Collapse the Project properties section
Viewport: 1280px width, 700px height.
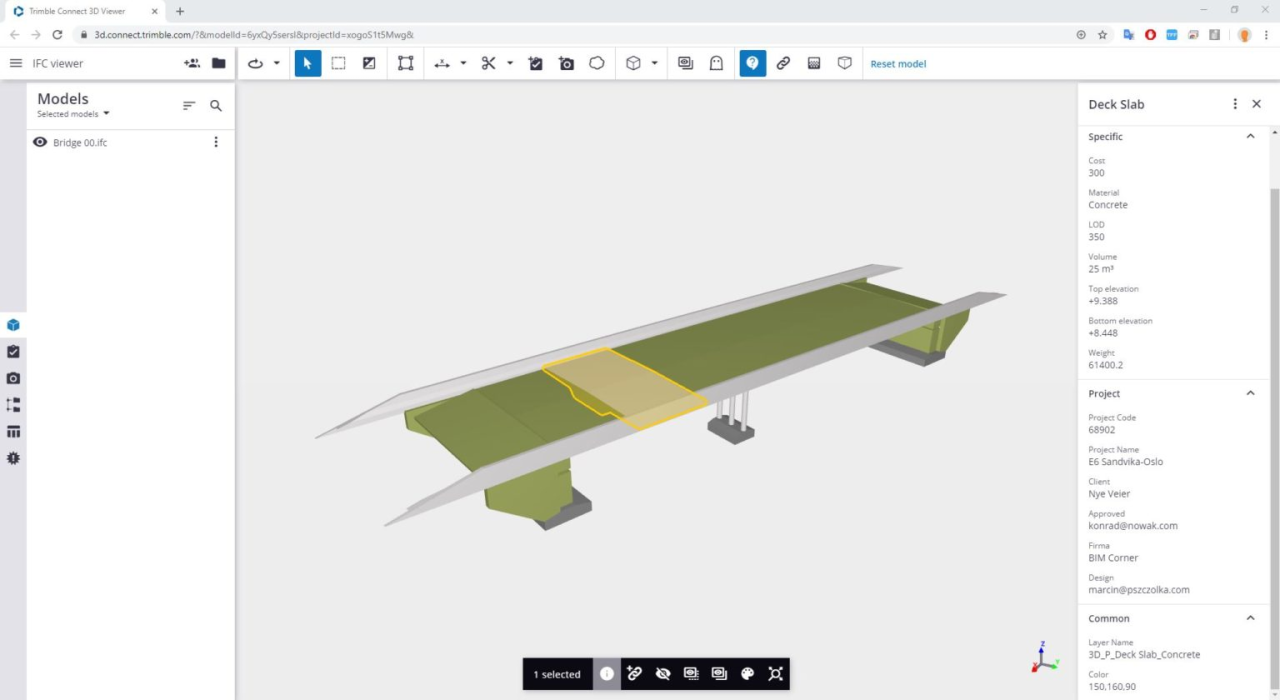1250,393
